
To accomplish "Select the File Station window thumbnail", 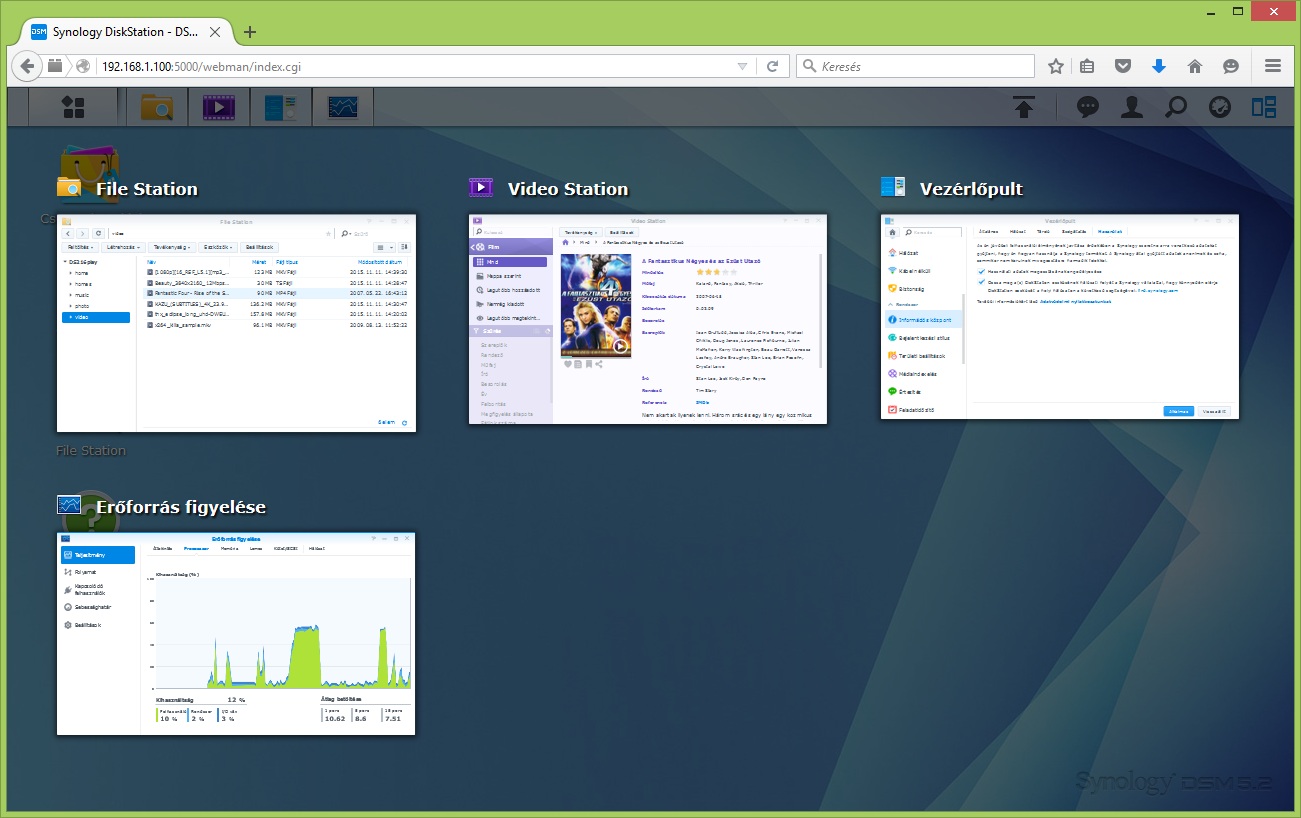I will [x=236, y=323].
